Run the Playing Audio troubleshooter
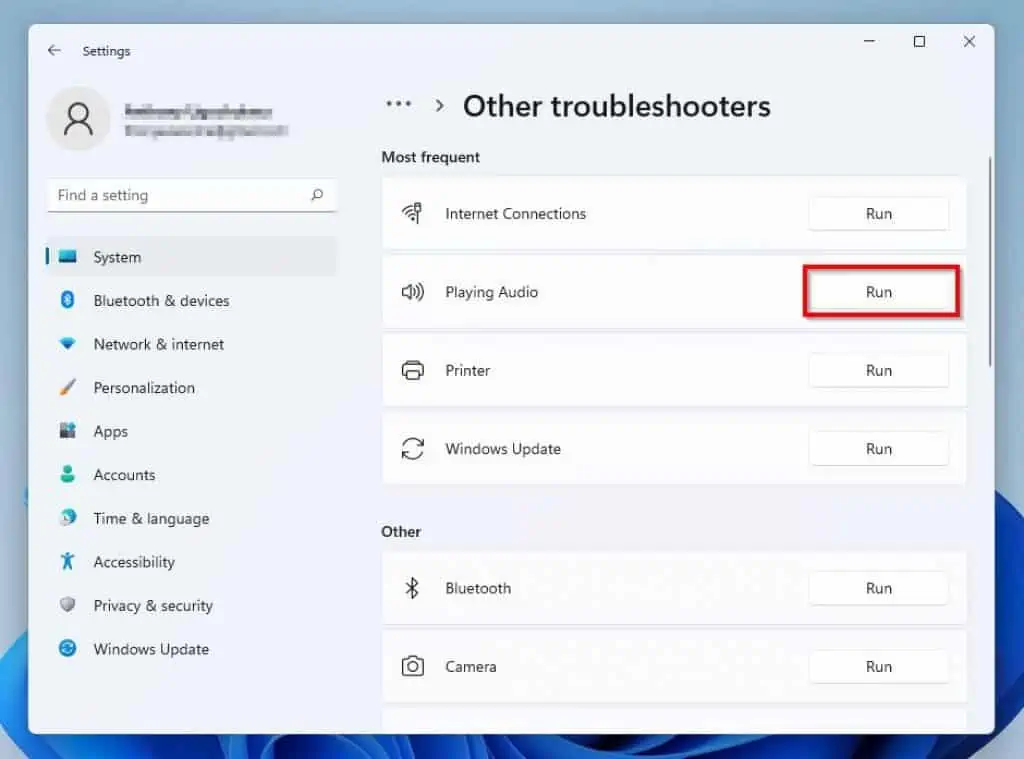 (x=878, y=292)
